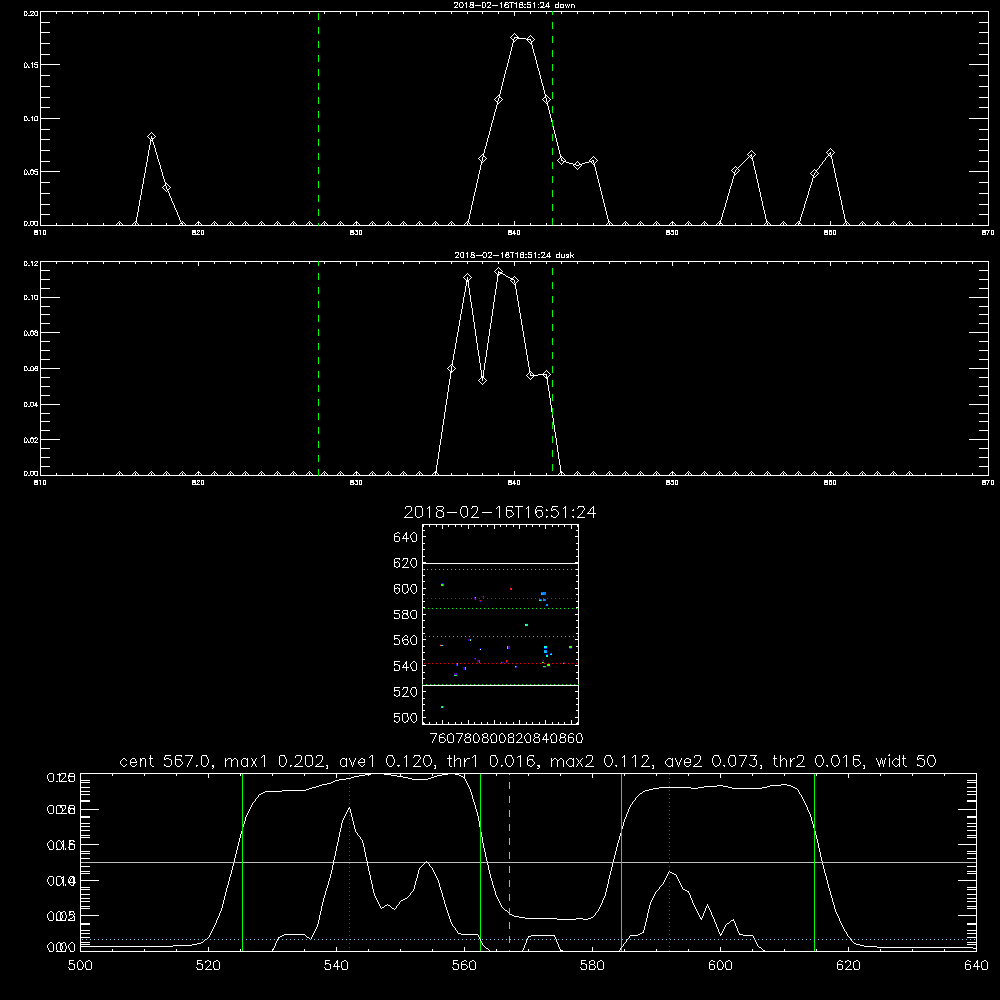Click the solid green line near 615 in bottom plot

[x=814, y=862]
